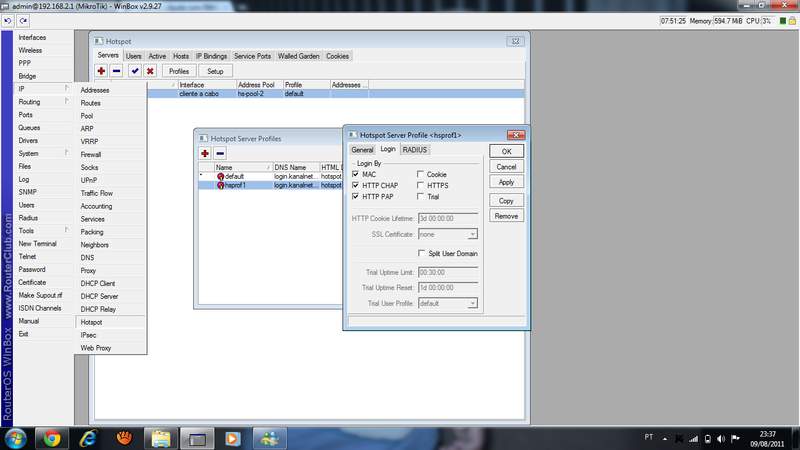Open the Users tab in Hotspot window

(134, 56)
